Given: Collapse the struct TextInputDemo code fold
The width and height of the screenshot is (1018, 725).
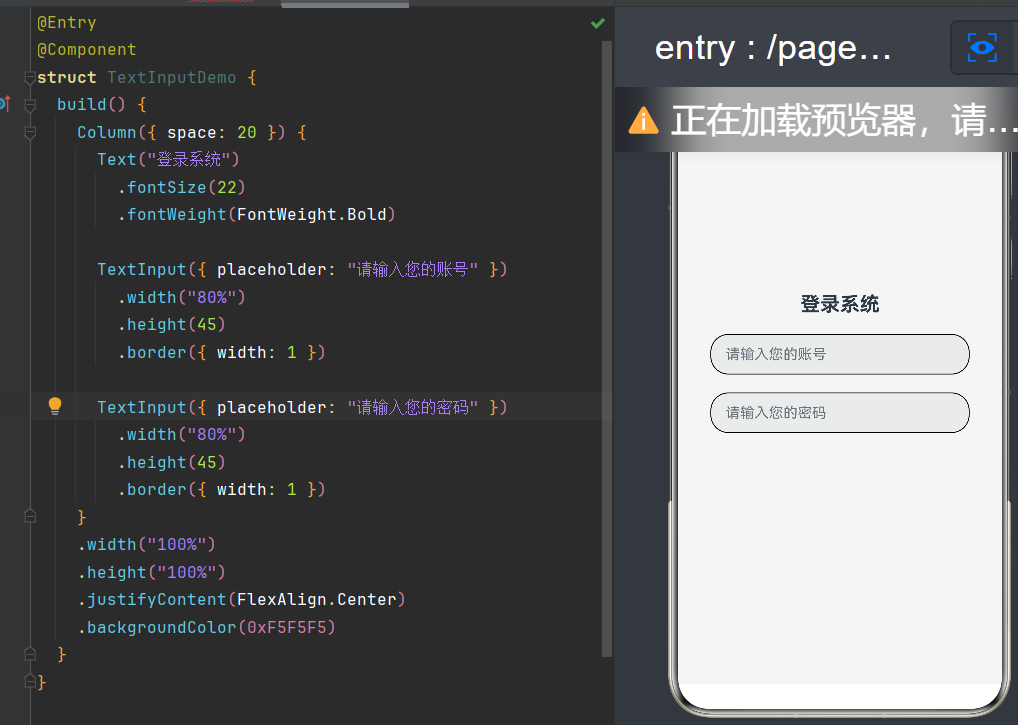Looking at the screenshot, I should click(x=30, y=78).
